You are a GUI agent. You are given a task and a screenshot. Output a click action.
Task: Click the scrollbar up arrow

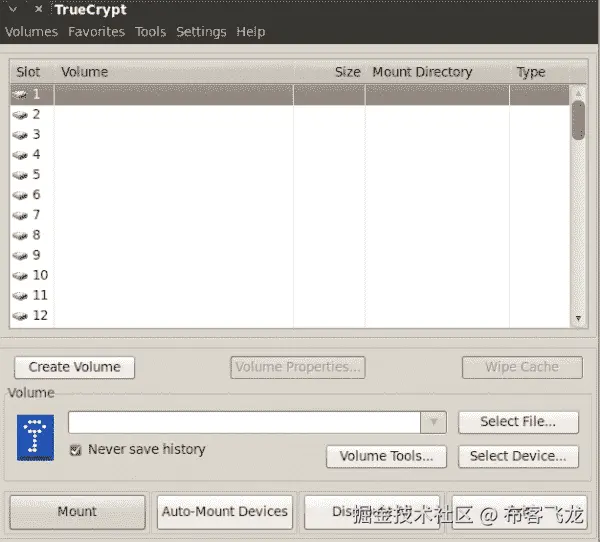point(578,93)
